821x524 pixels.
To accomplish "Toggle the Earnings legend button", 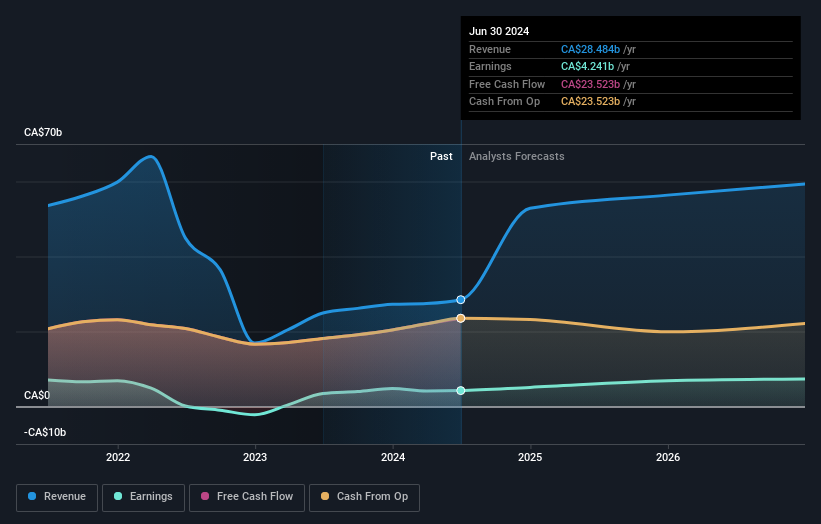I will (x=143, y=497).
